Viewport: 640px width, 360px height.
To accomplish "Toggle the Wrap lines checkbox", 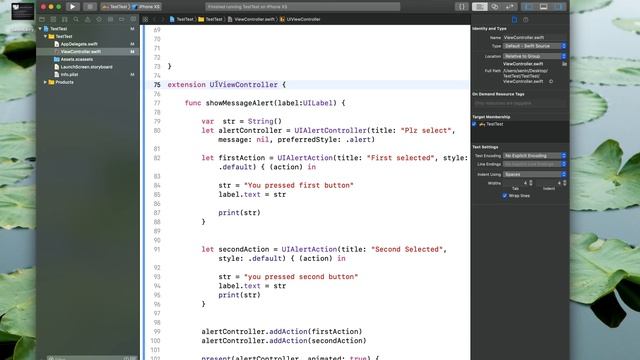I will pyautogui.click(x=505, y=196).
